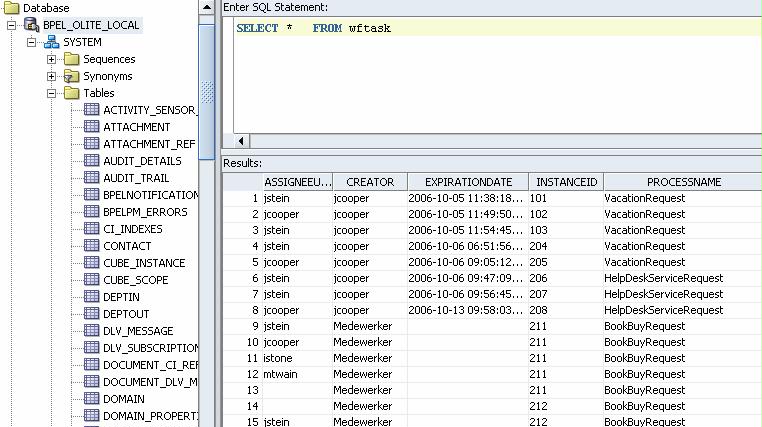This screenshot has width=762, height=427.
Task: Click instance ID cell 204
Action: [x=538, y=246]
